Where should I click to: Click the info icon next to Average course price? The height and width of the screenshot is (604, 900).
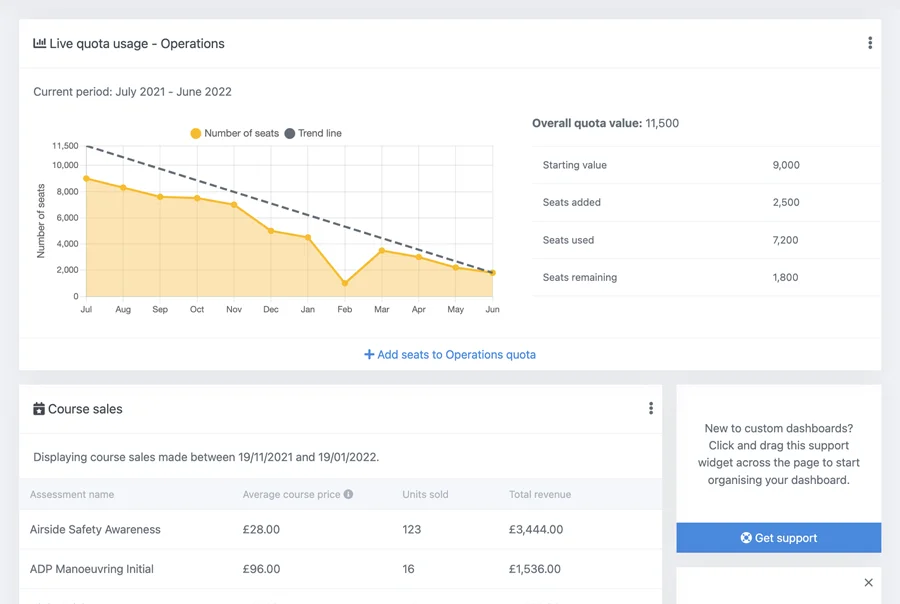point(348,494)
